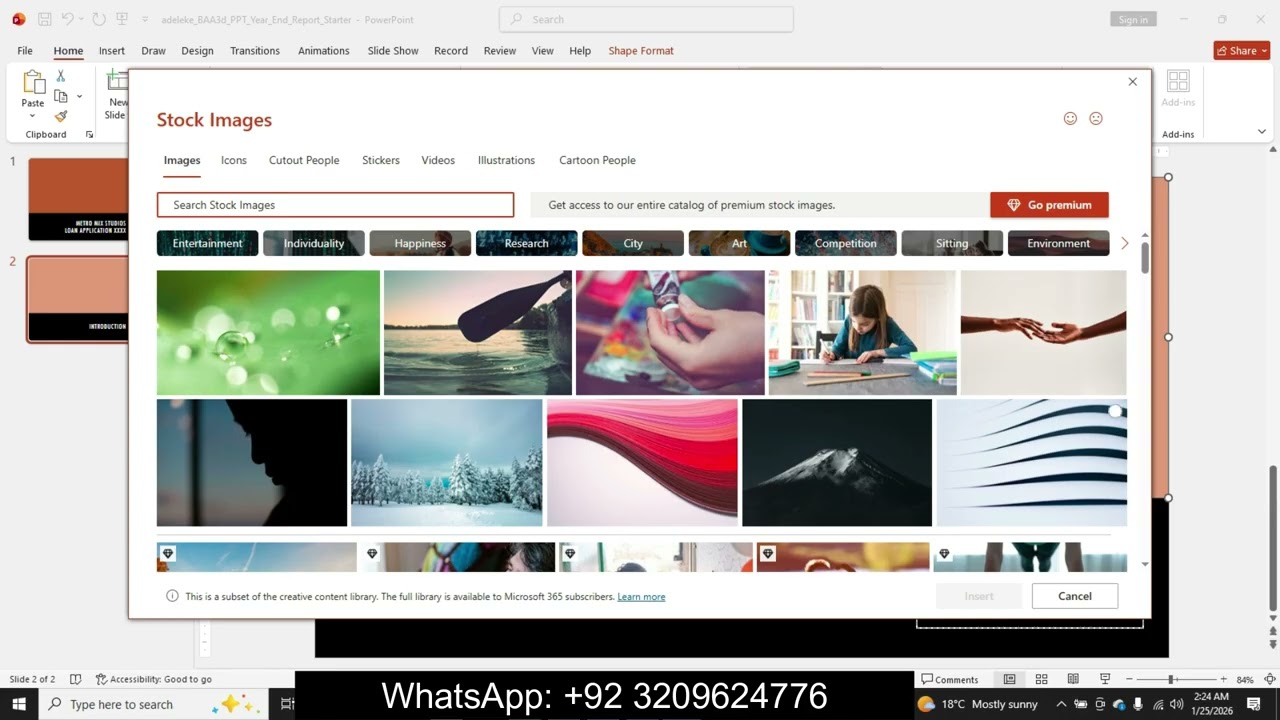This screenshot has width=1280, height=720.
Task: Click the Undo icon in title bar
Action: click(68, 19)
